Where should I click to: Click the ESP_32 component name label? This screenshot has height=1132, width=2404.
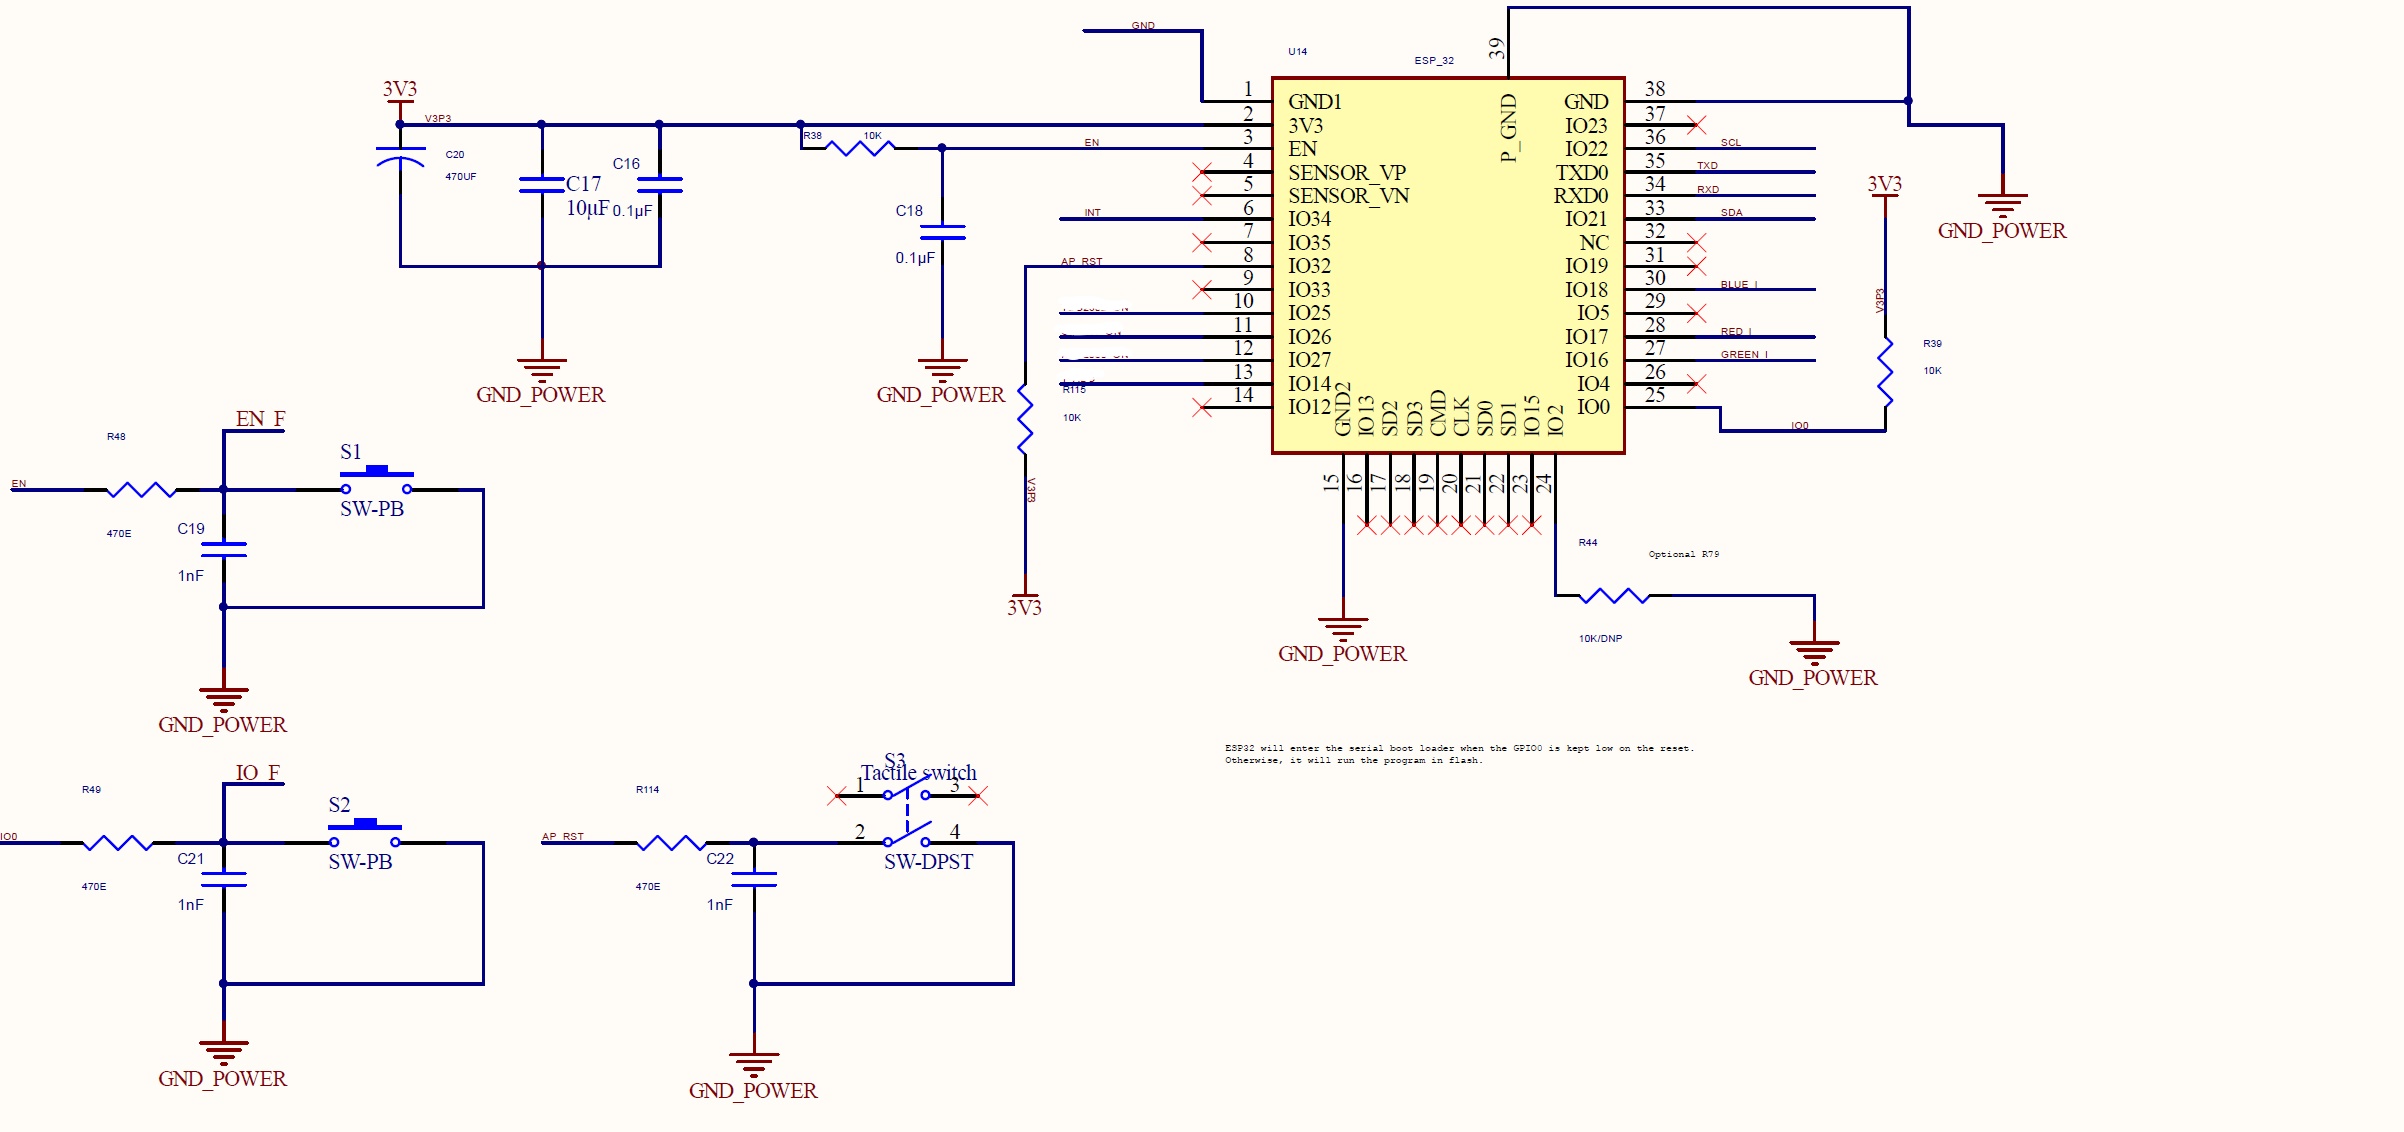point(1434,61)
